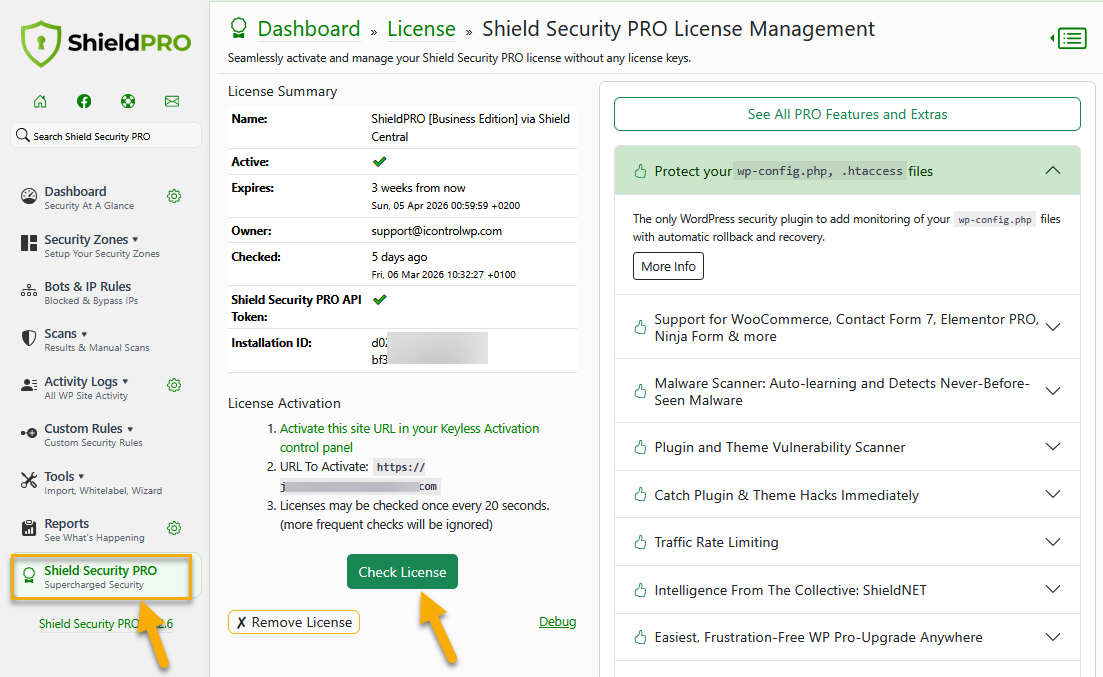Open the list panel icon top right

coord(1070,38)
